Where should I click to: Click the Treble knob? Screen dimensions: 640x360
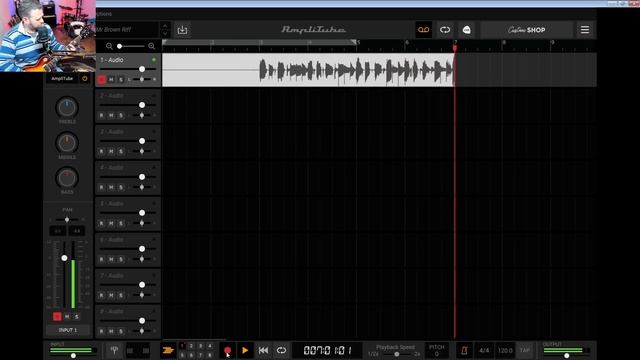[x=67, y=107]
